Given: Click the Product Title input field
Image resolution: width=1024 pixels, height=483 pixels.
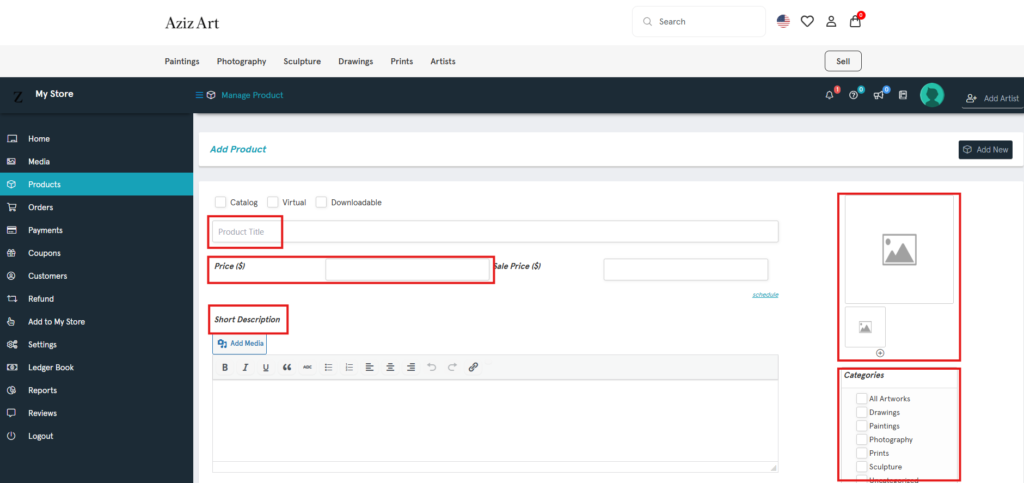Looking at the screenshot, I should (x=494, y=232).
